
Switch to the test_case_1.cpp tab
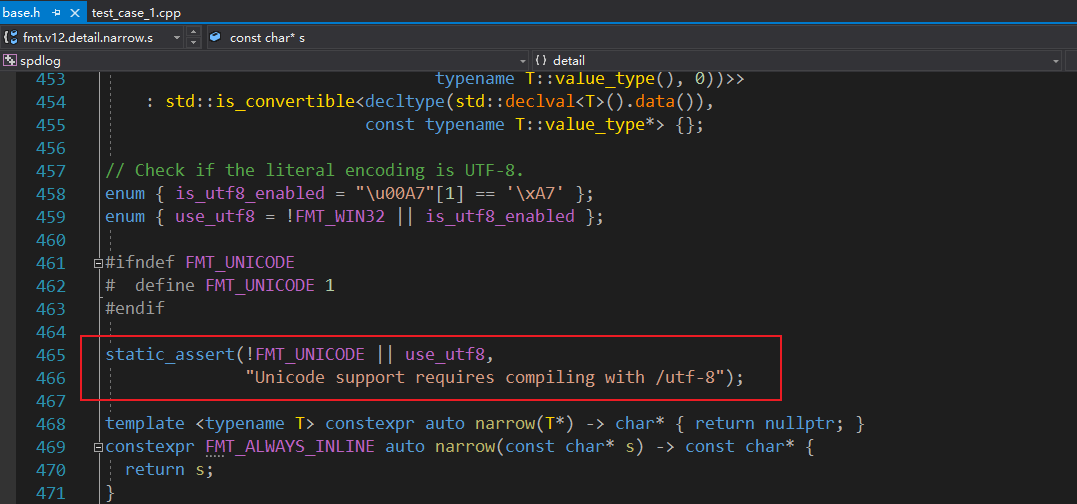136,13
